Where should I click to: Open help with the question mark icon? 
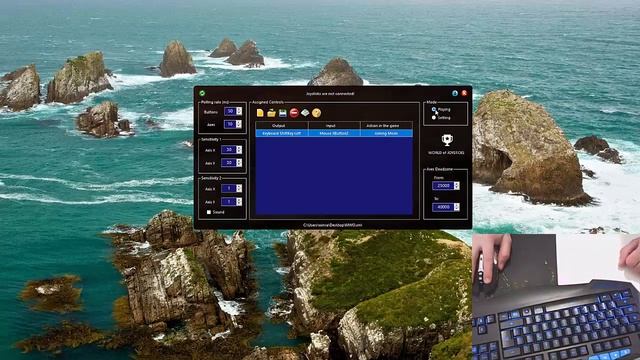(316, 113)
